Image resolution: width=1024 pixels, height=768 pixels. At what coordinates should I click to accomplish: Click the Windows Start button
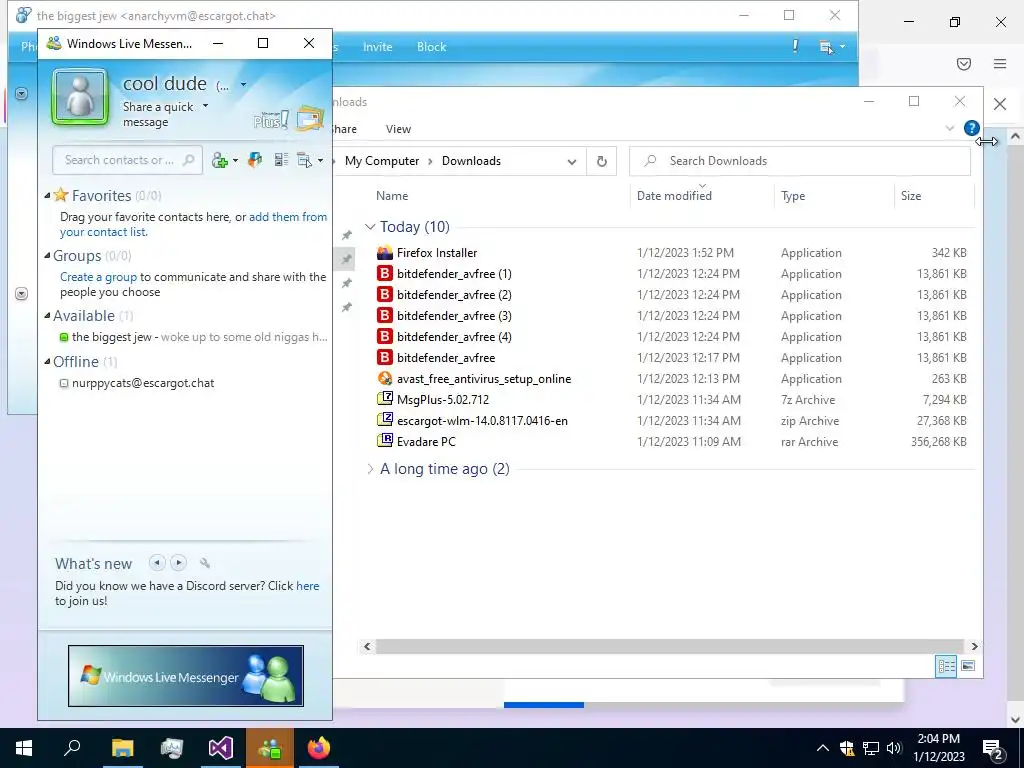pos(24,748)
